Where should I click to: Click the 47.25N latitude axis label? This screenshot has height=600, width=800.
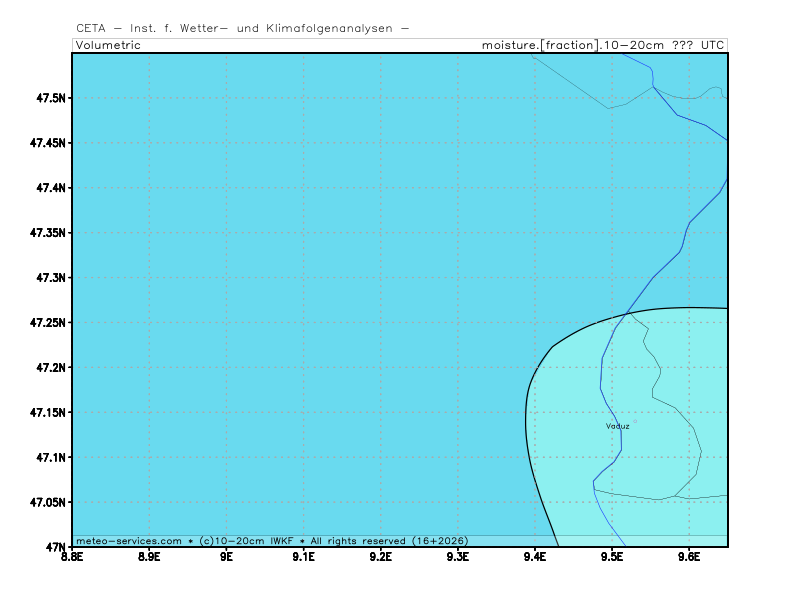point(47,323)
